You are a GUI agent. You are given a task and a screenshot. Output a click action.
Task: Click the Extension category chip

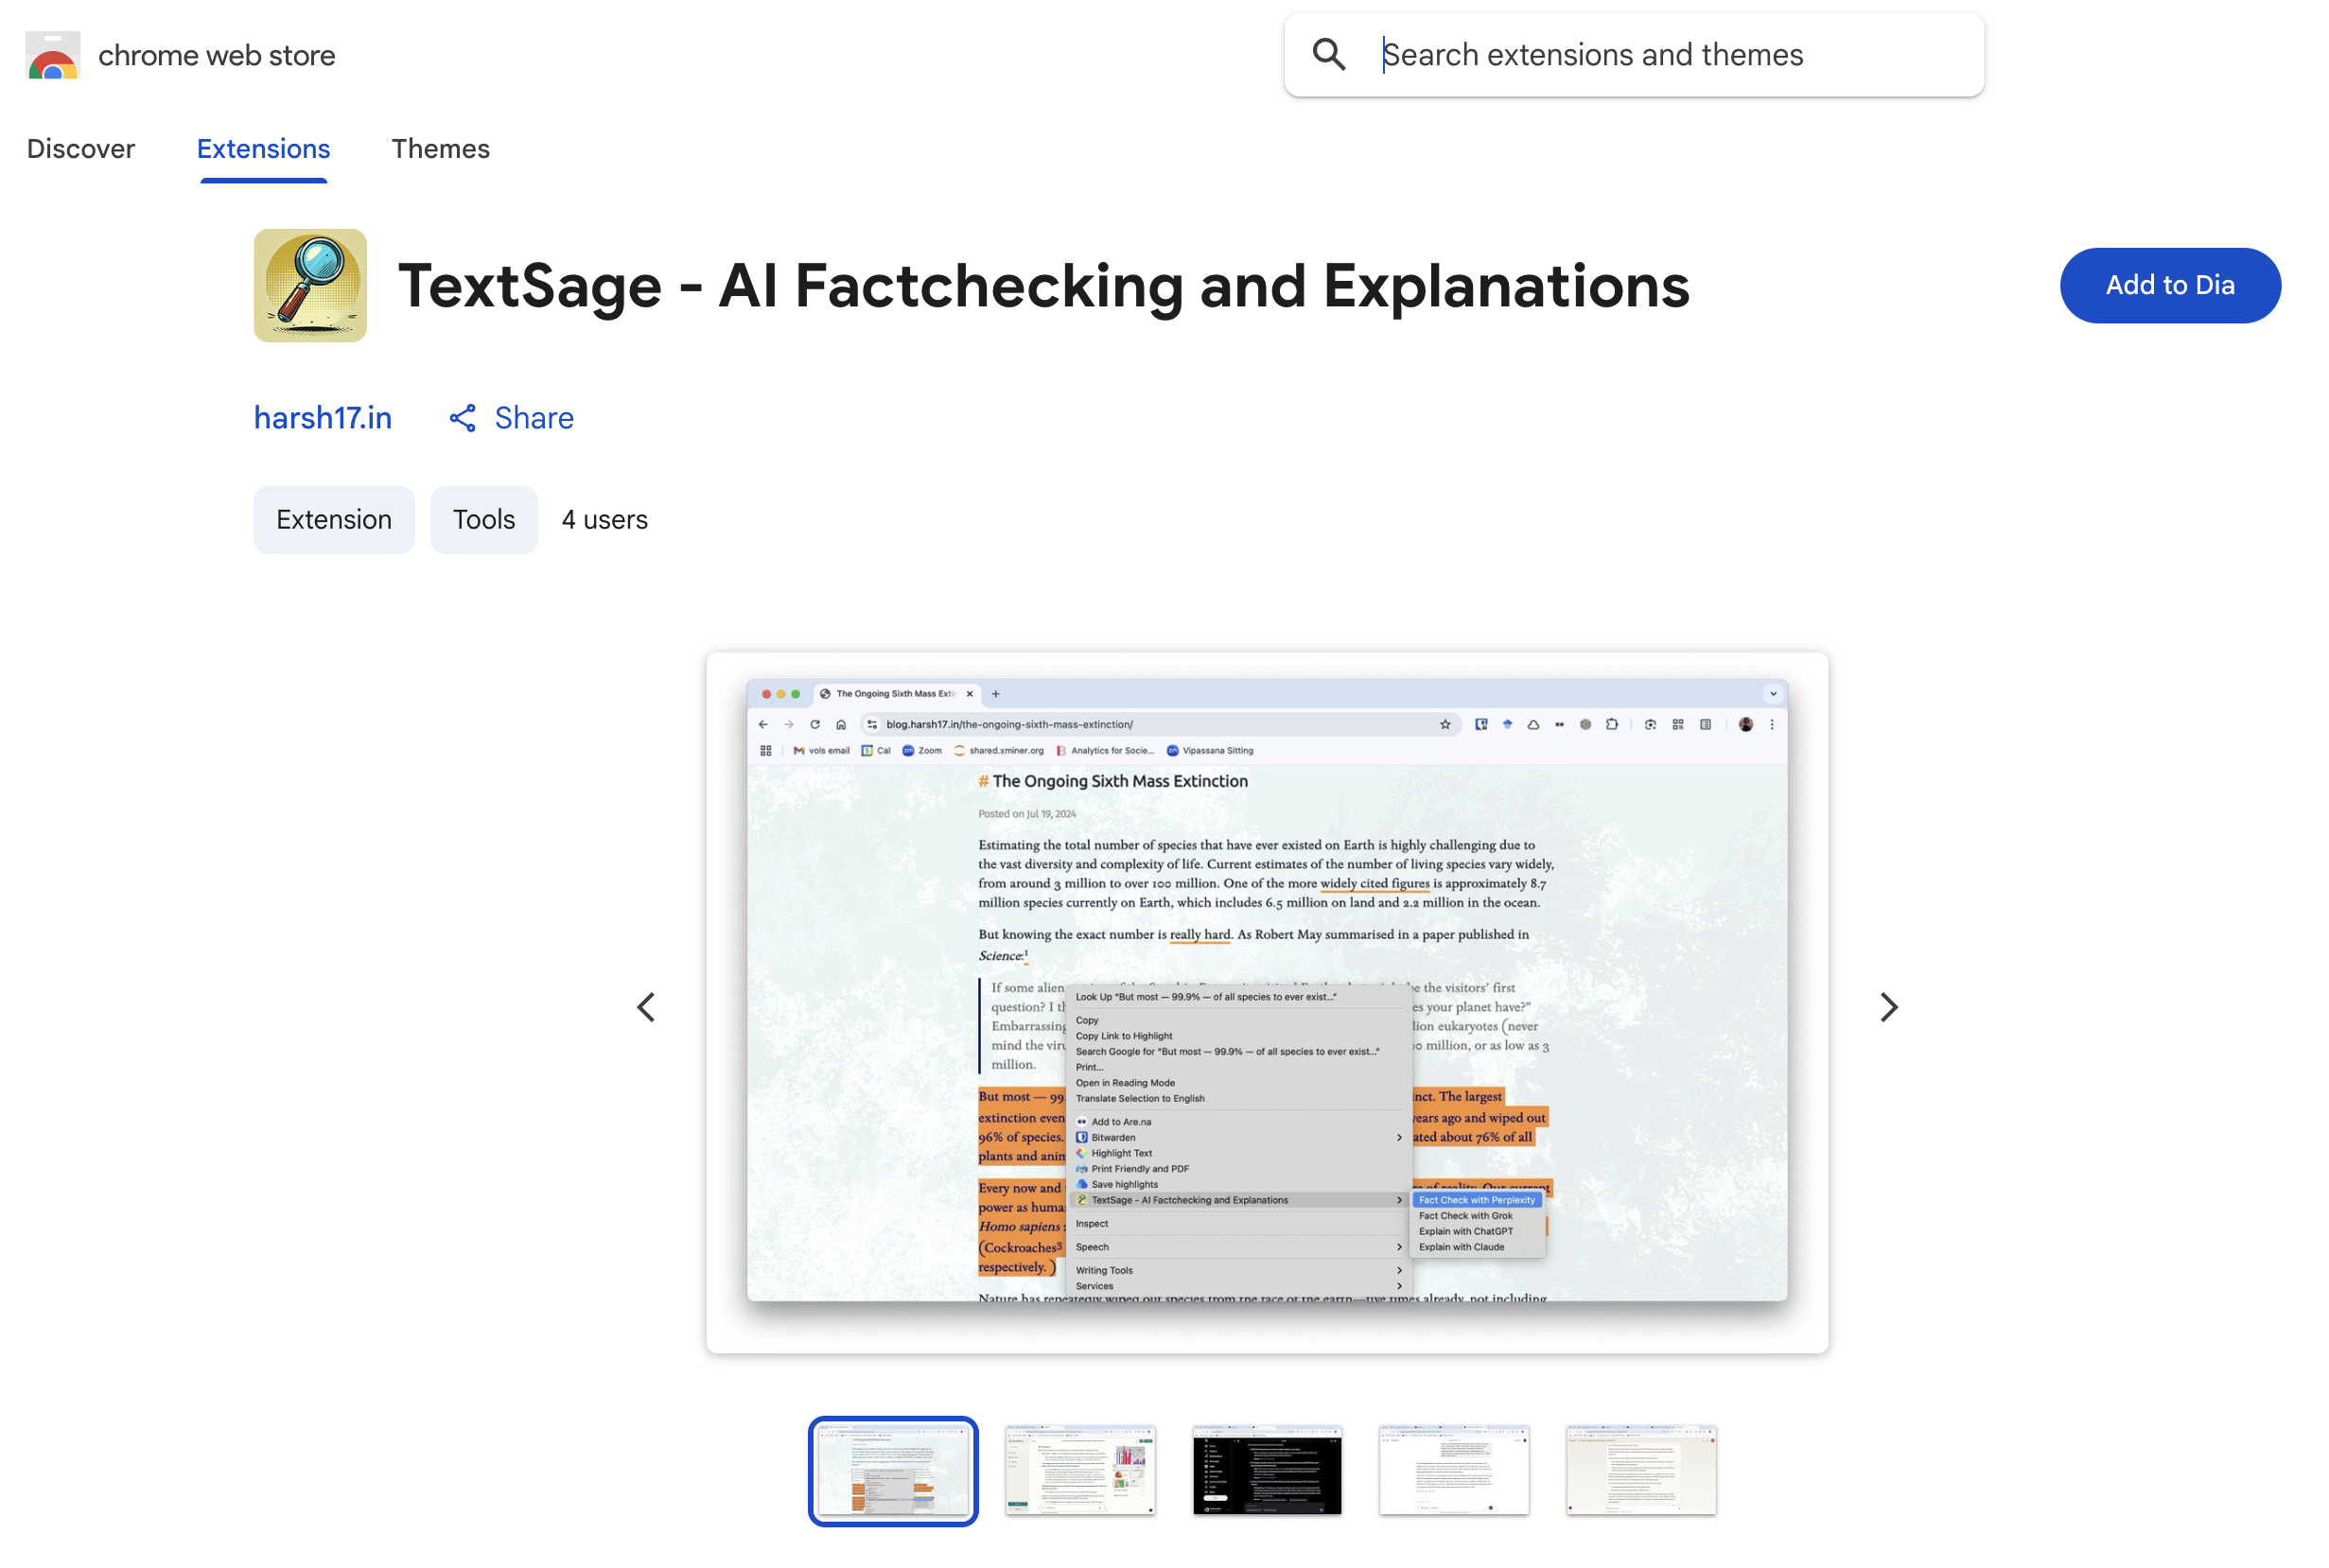[333, 520]
